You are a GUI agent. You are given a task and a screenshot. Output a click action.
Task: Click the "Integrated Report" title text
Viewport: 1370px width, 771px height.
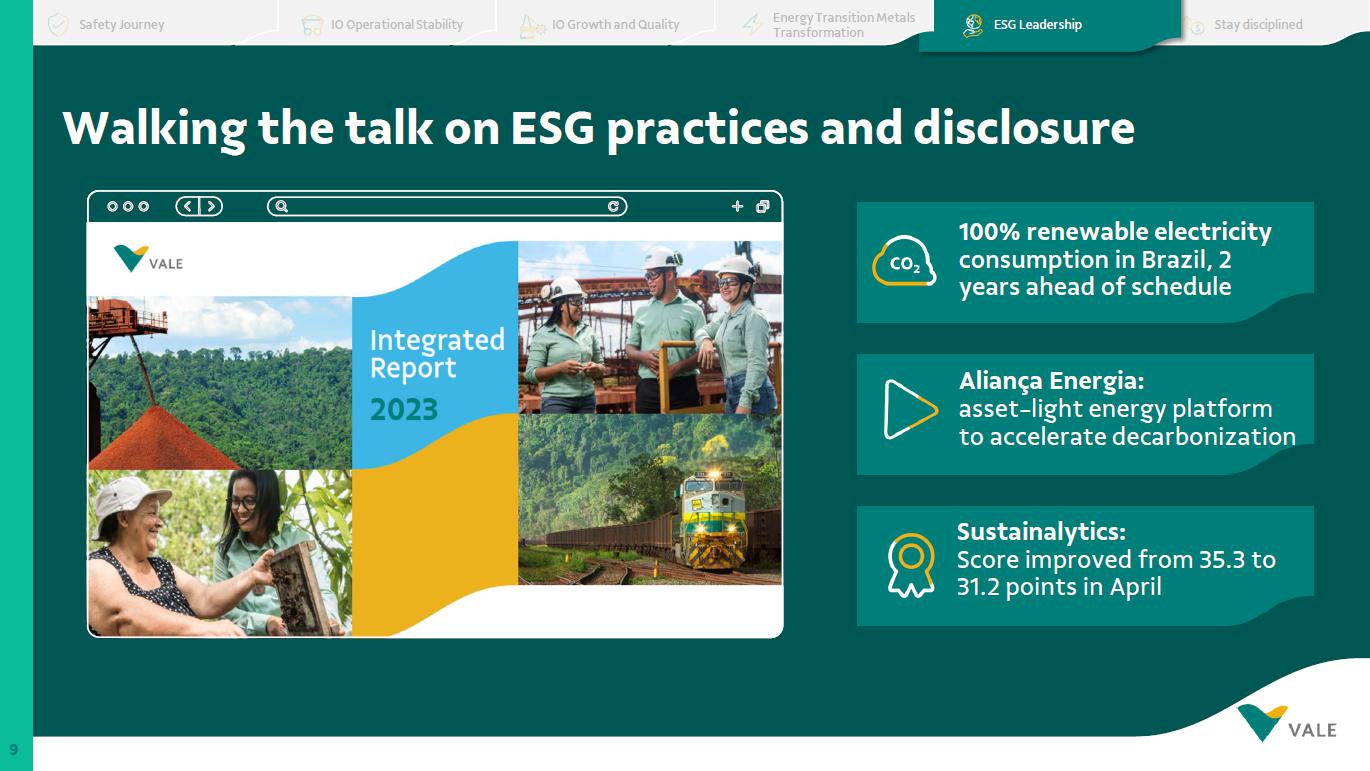437,354
